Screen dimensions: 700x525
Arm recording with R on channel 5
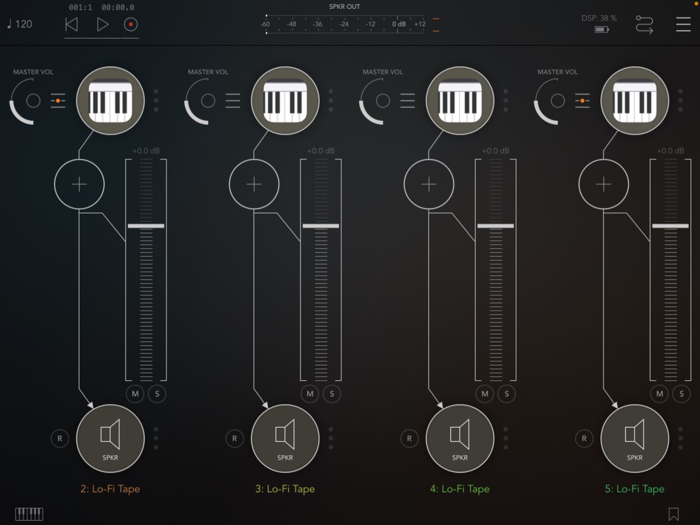584,438
